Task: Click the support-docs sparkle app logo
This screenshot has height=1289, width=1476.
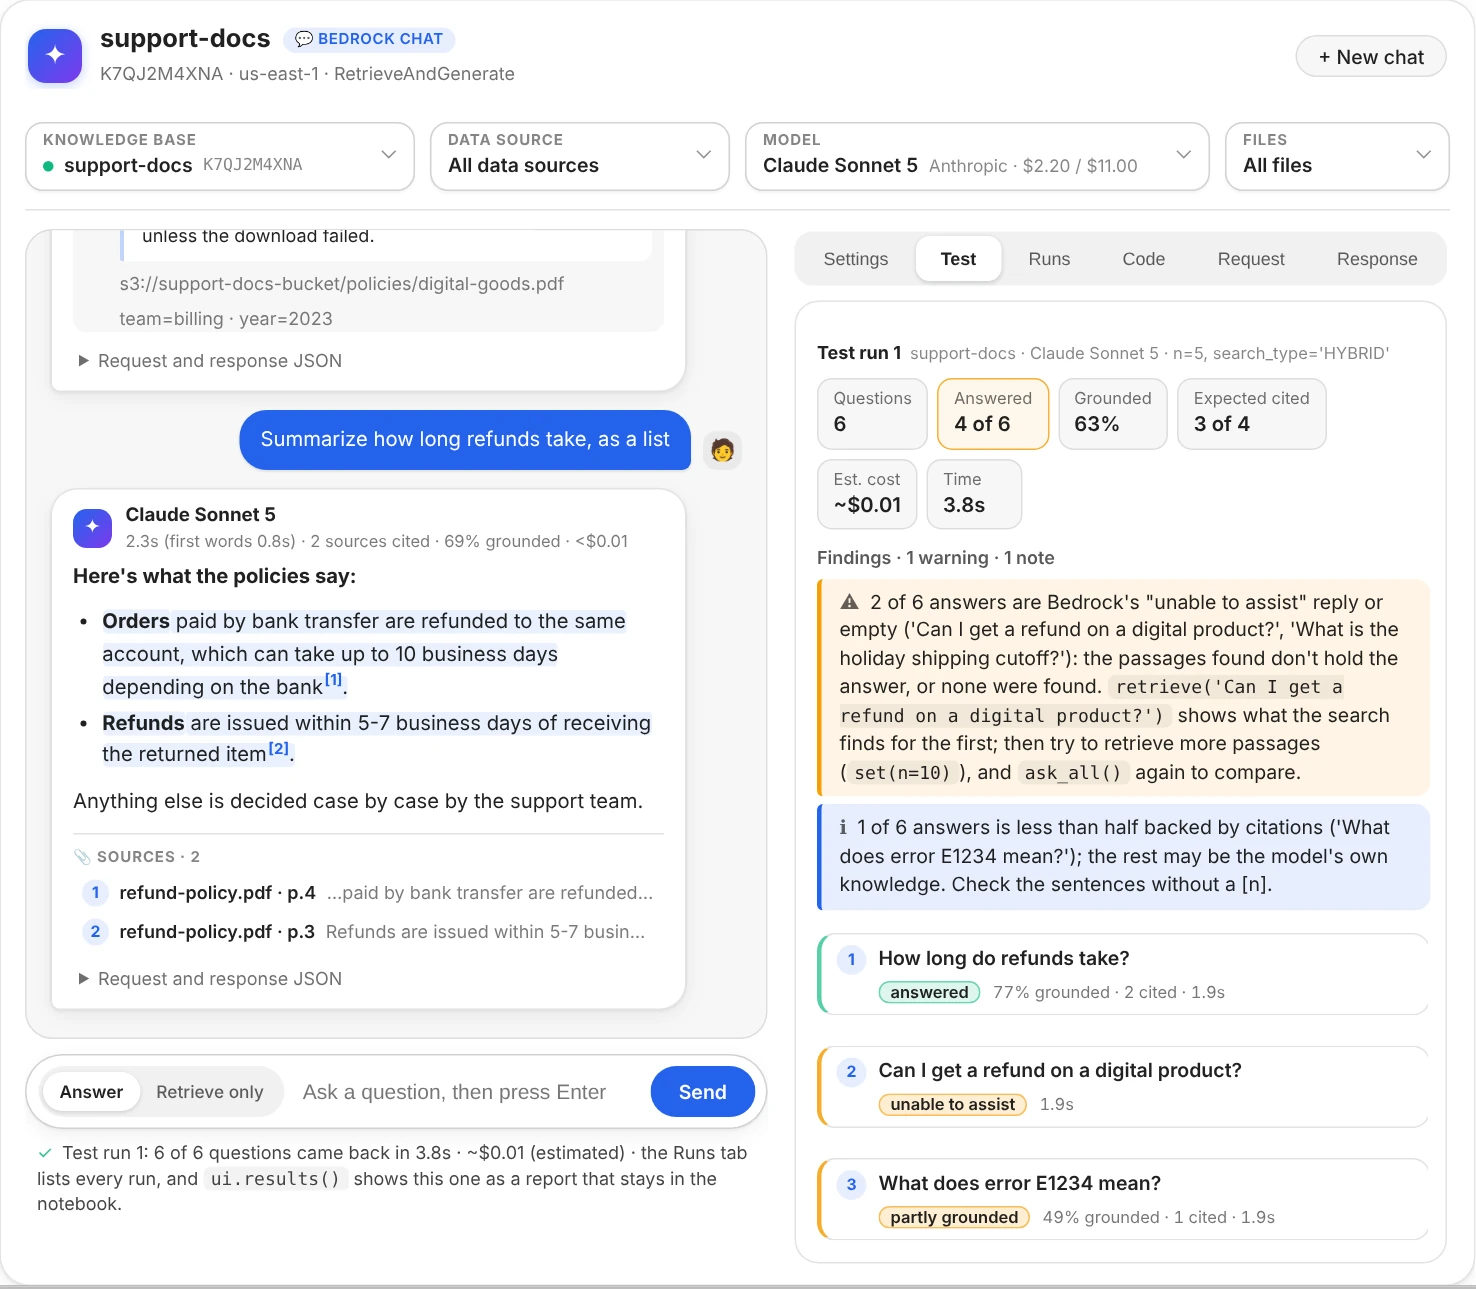Action: (55, 55)
